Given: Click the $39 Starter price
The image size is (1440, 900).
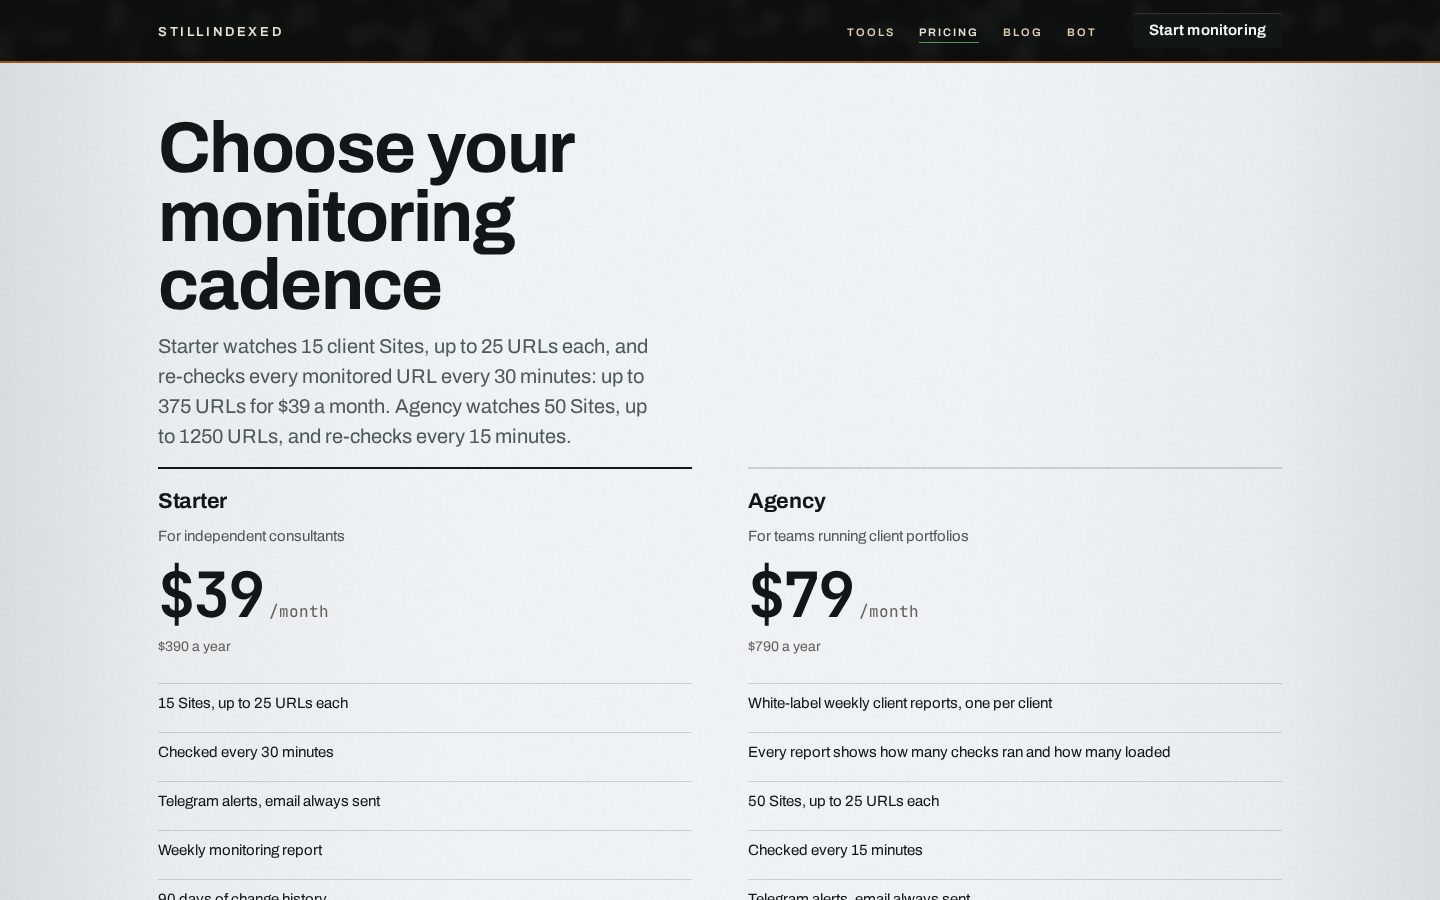Looking at the screenshot, I should 211,594.
